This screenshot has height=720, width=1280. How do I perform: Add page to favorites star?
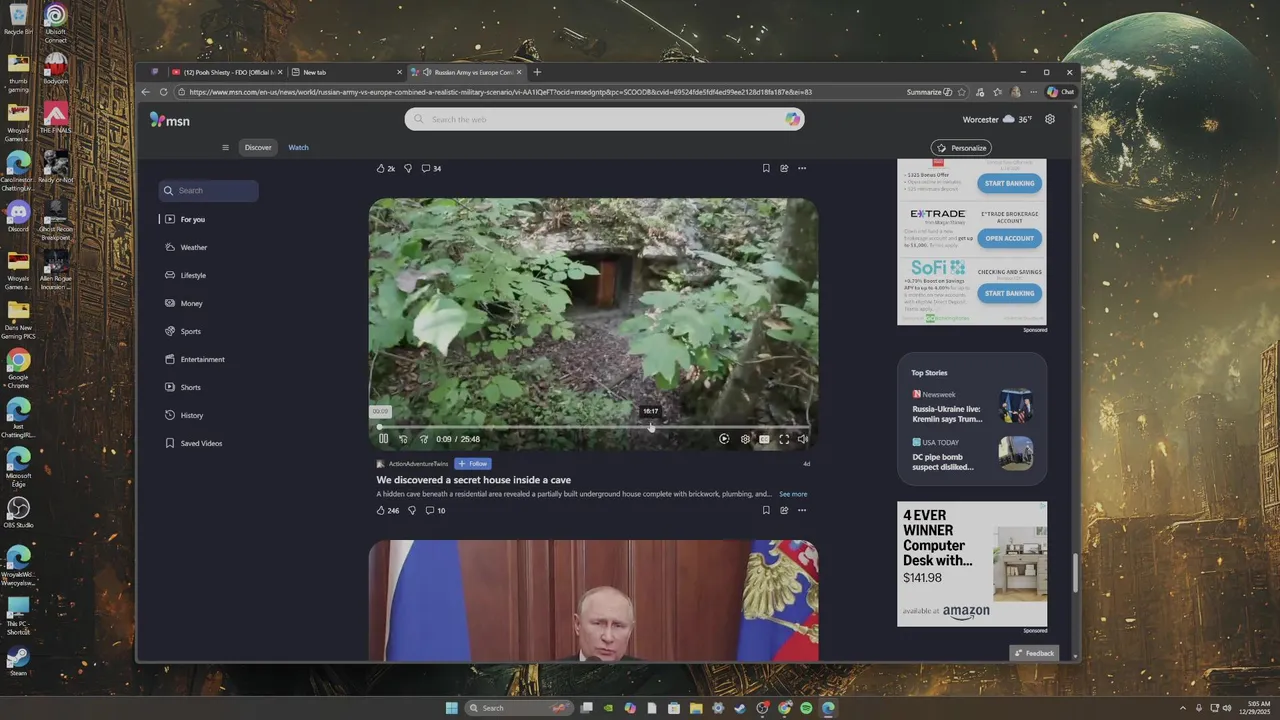pyautogui.click(x=962, y=92)
